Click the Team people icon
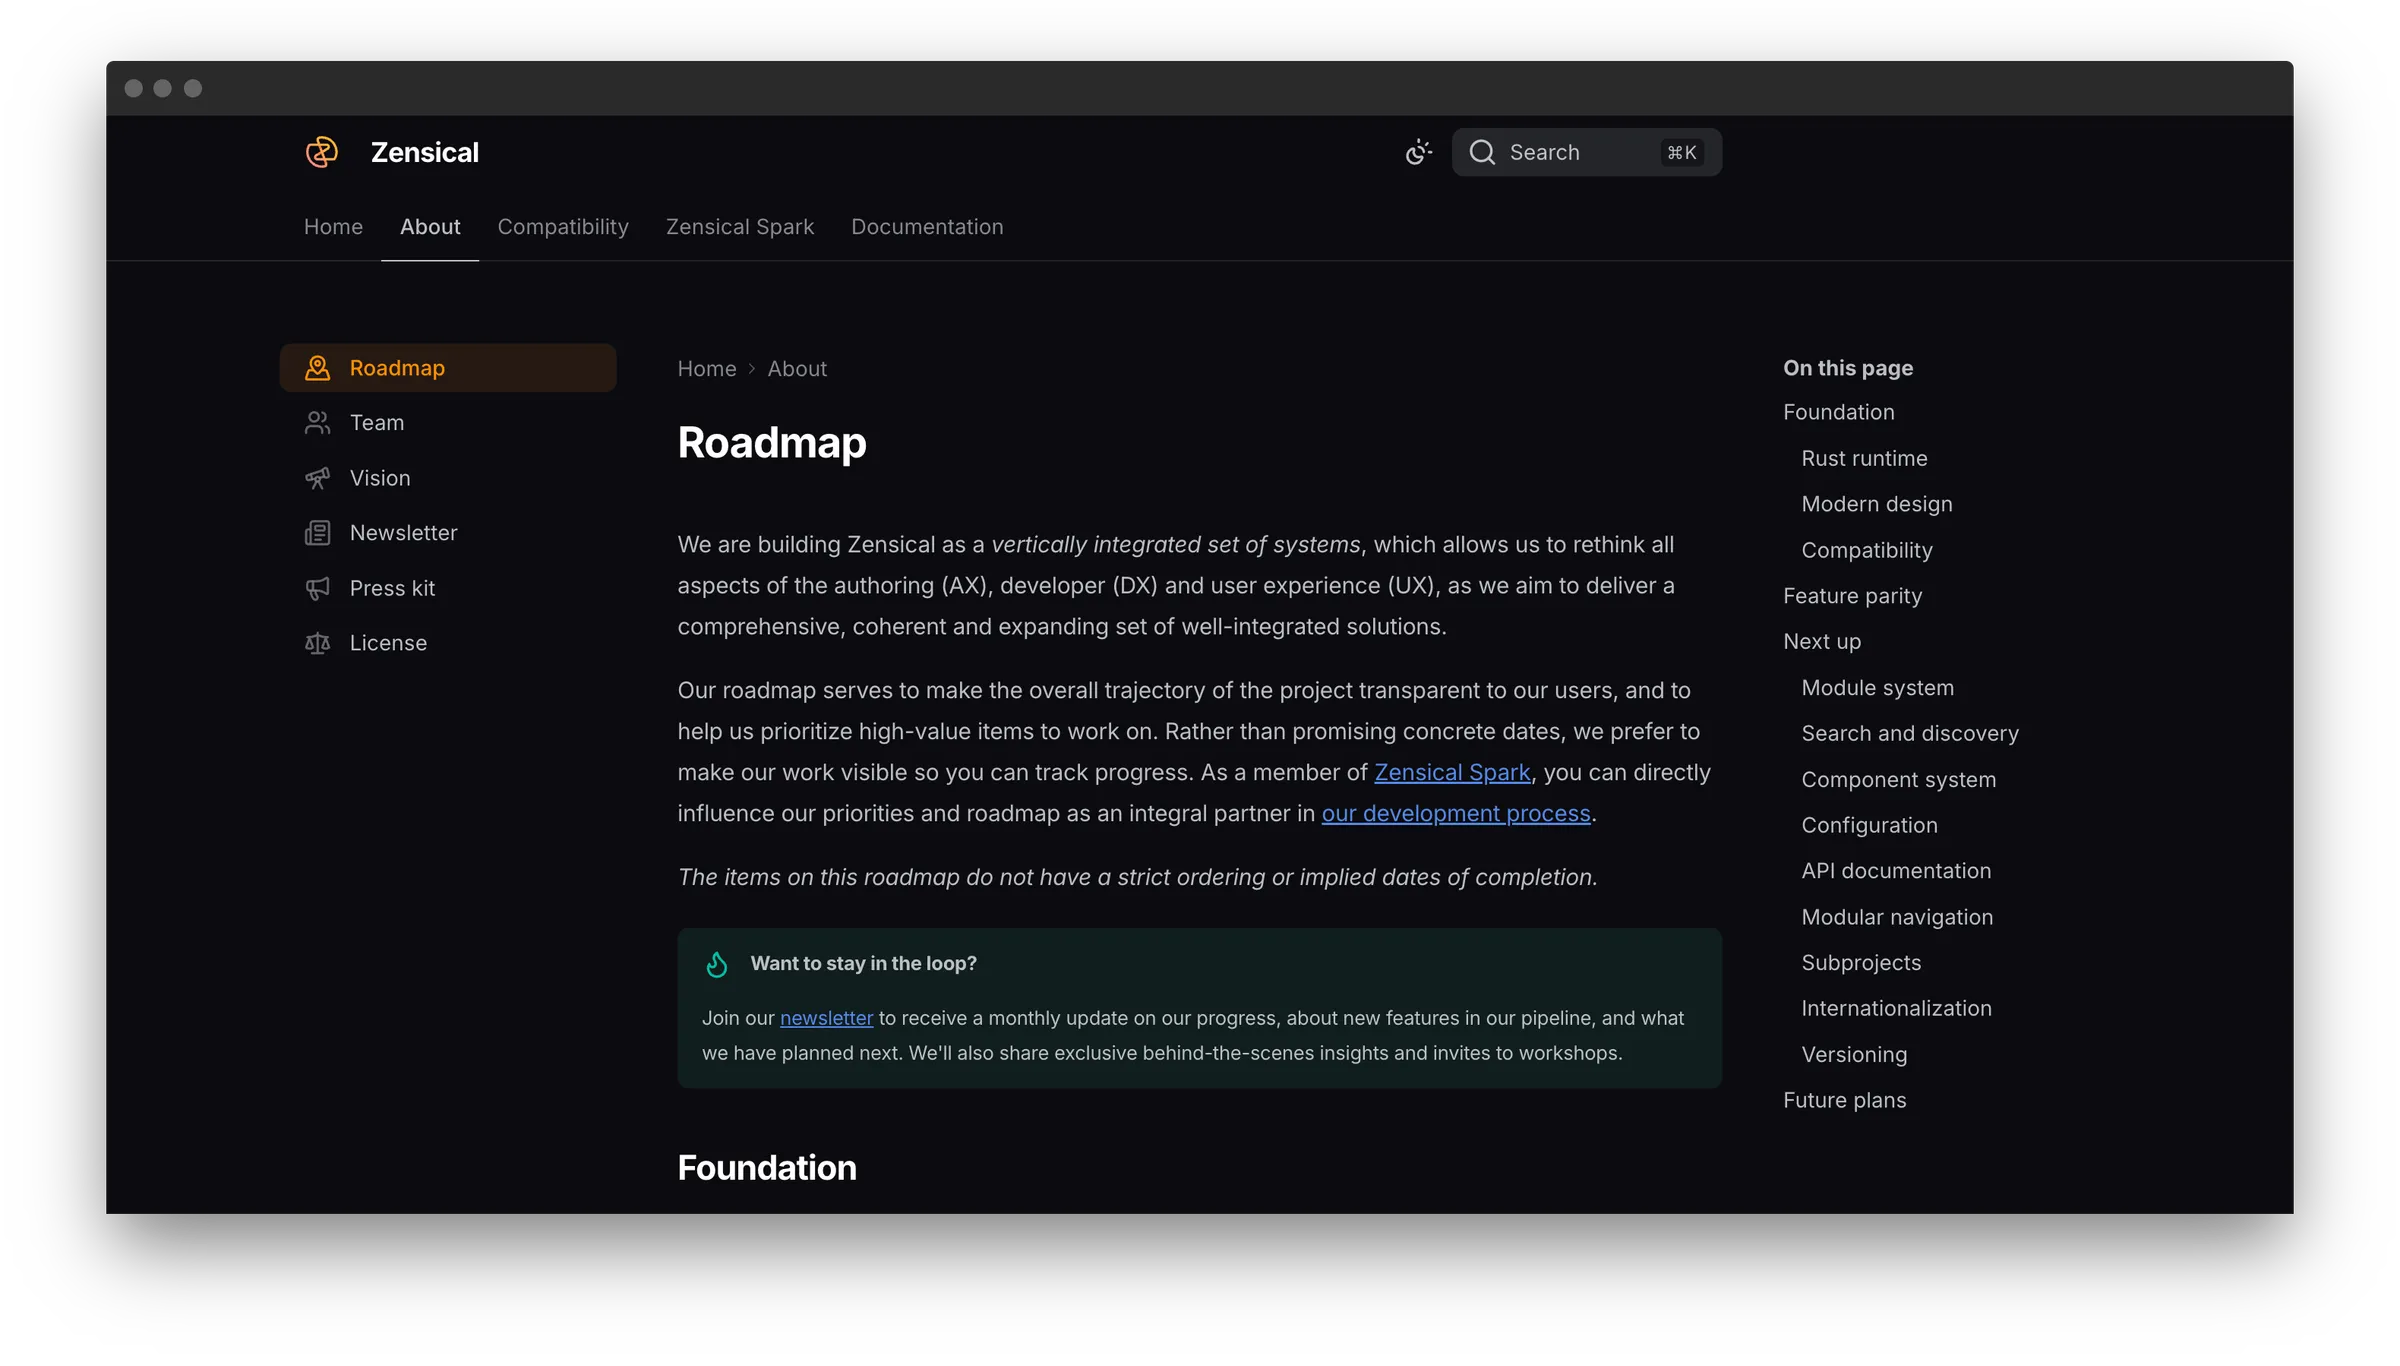2400x1366 pixels. point(317,422)
